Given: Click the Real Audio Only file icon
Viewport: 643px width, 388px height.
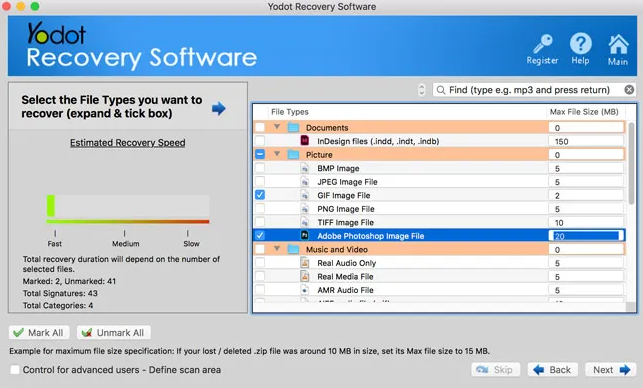Looking at the screenshot, I should tap(305, 263).
